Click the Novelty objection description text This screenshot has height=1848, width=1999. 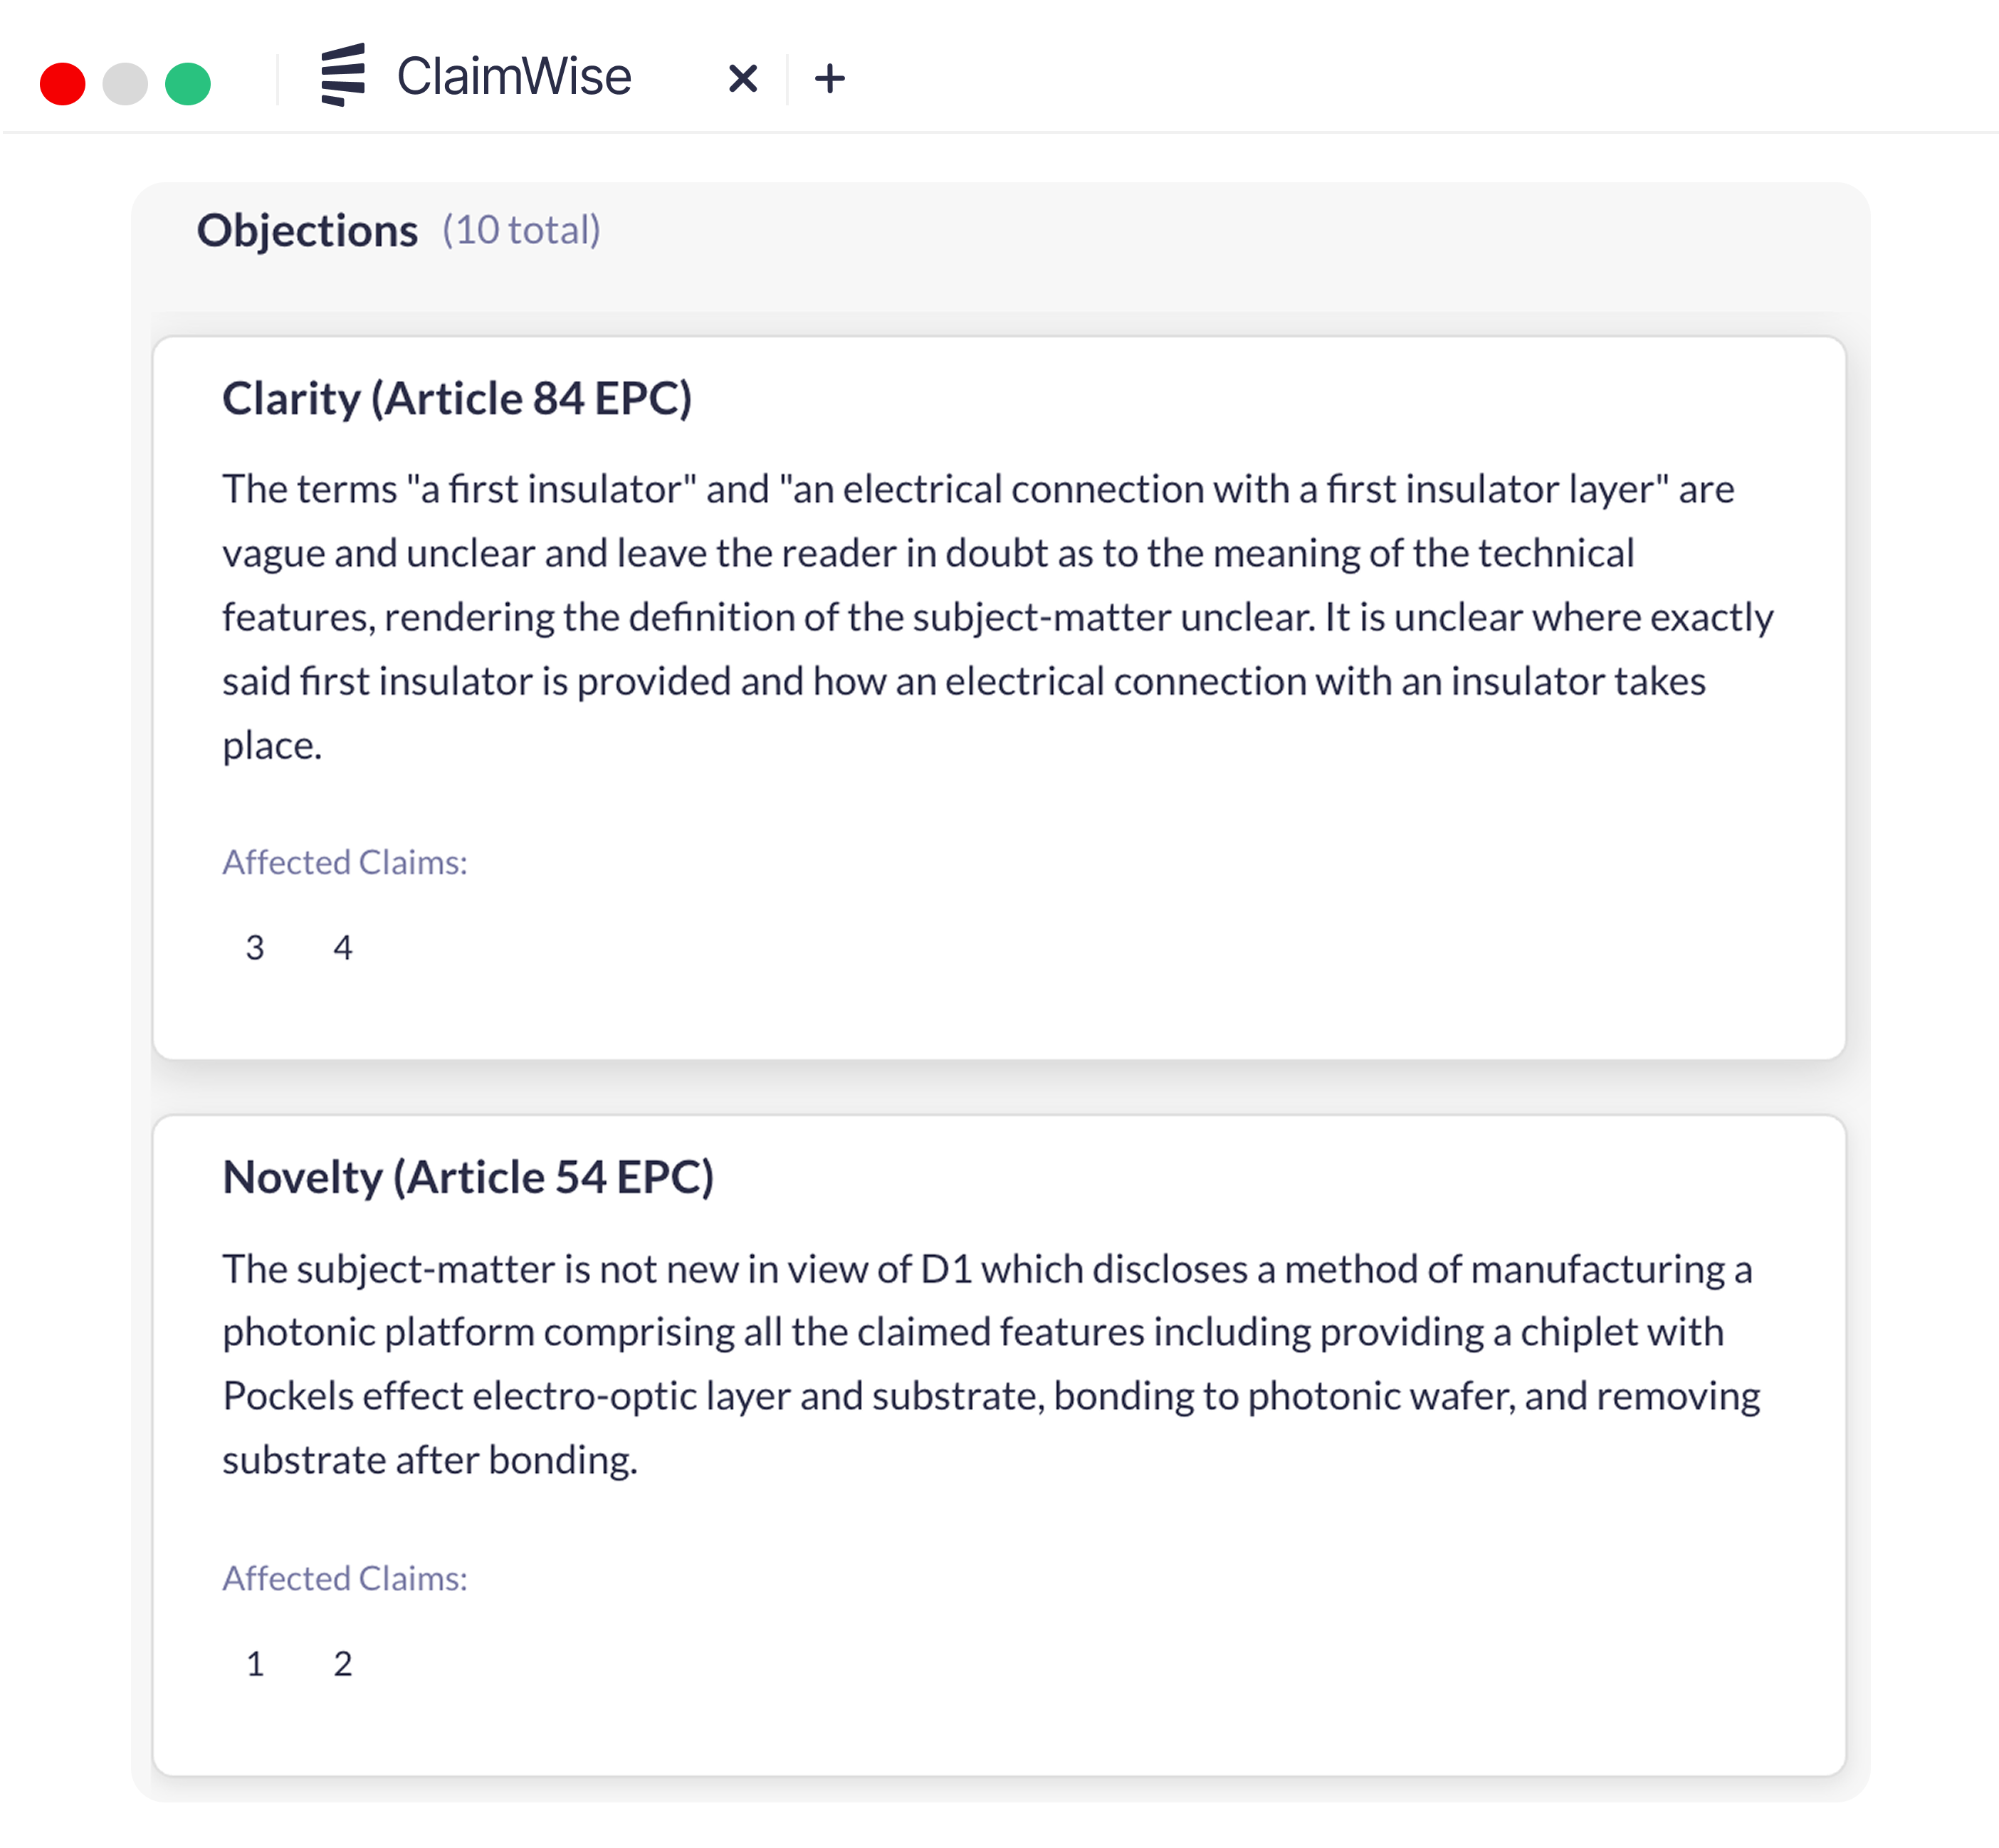(990, 1364)
